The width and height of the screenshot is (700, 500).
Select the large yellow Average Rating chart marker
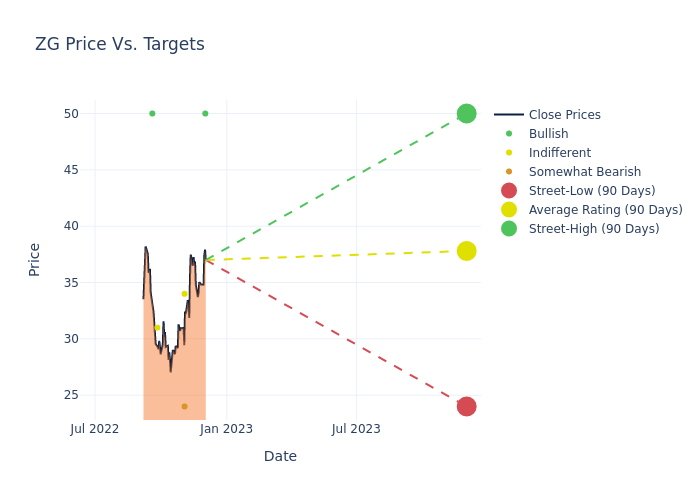pos(466,251)
